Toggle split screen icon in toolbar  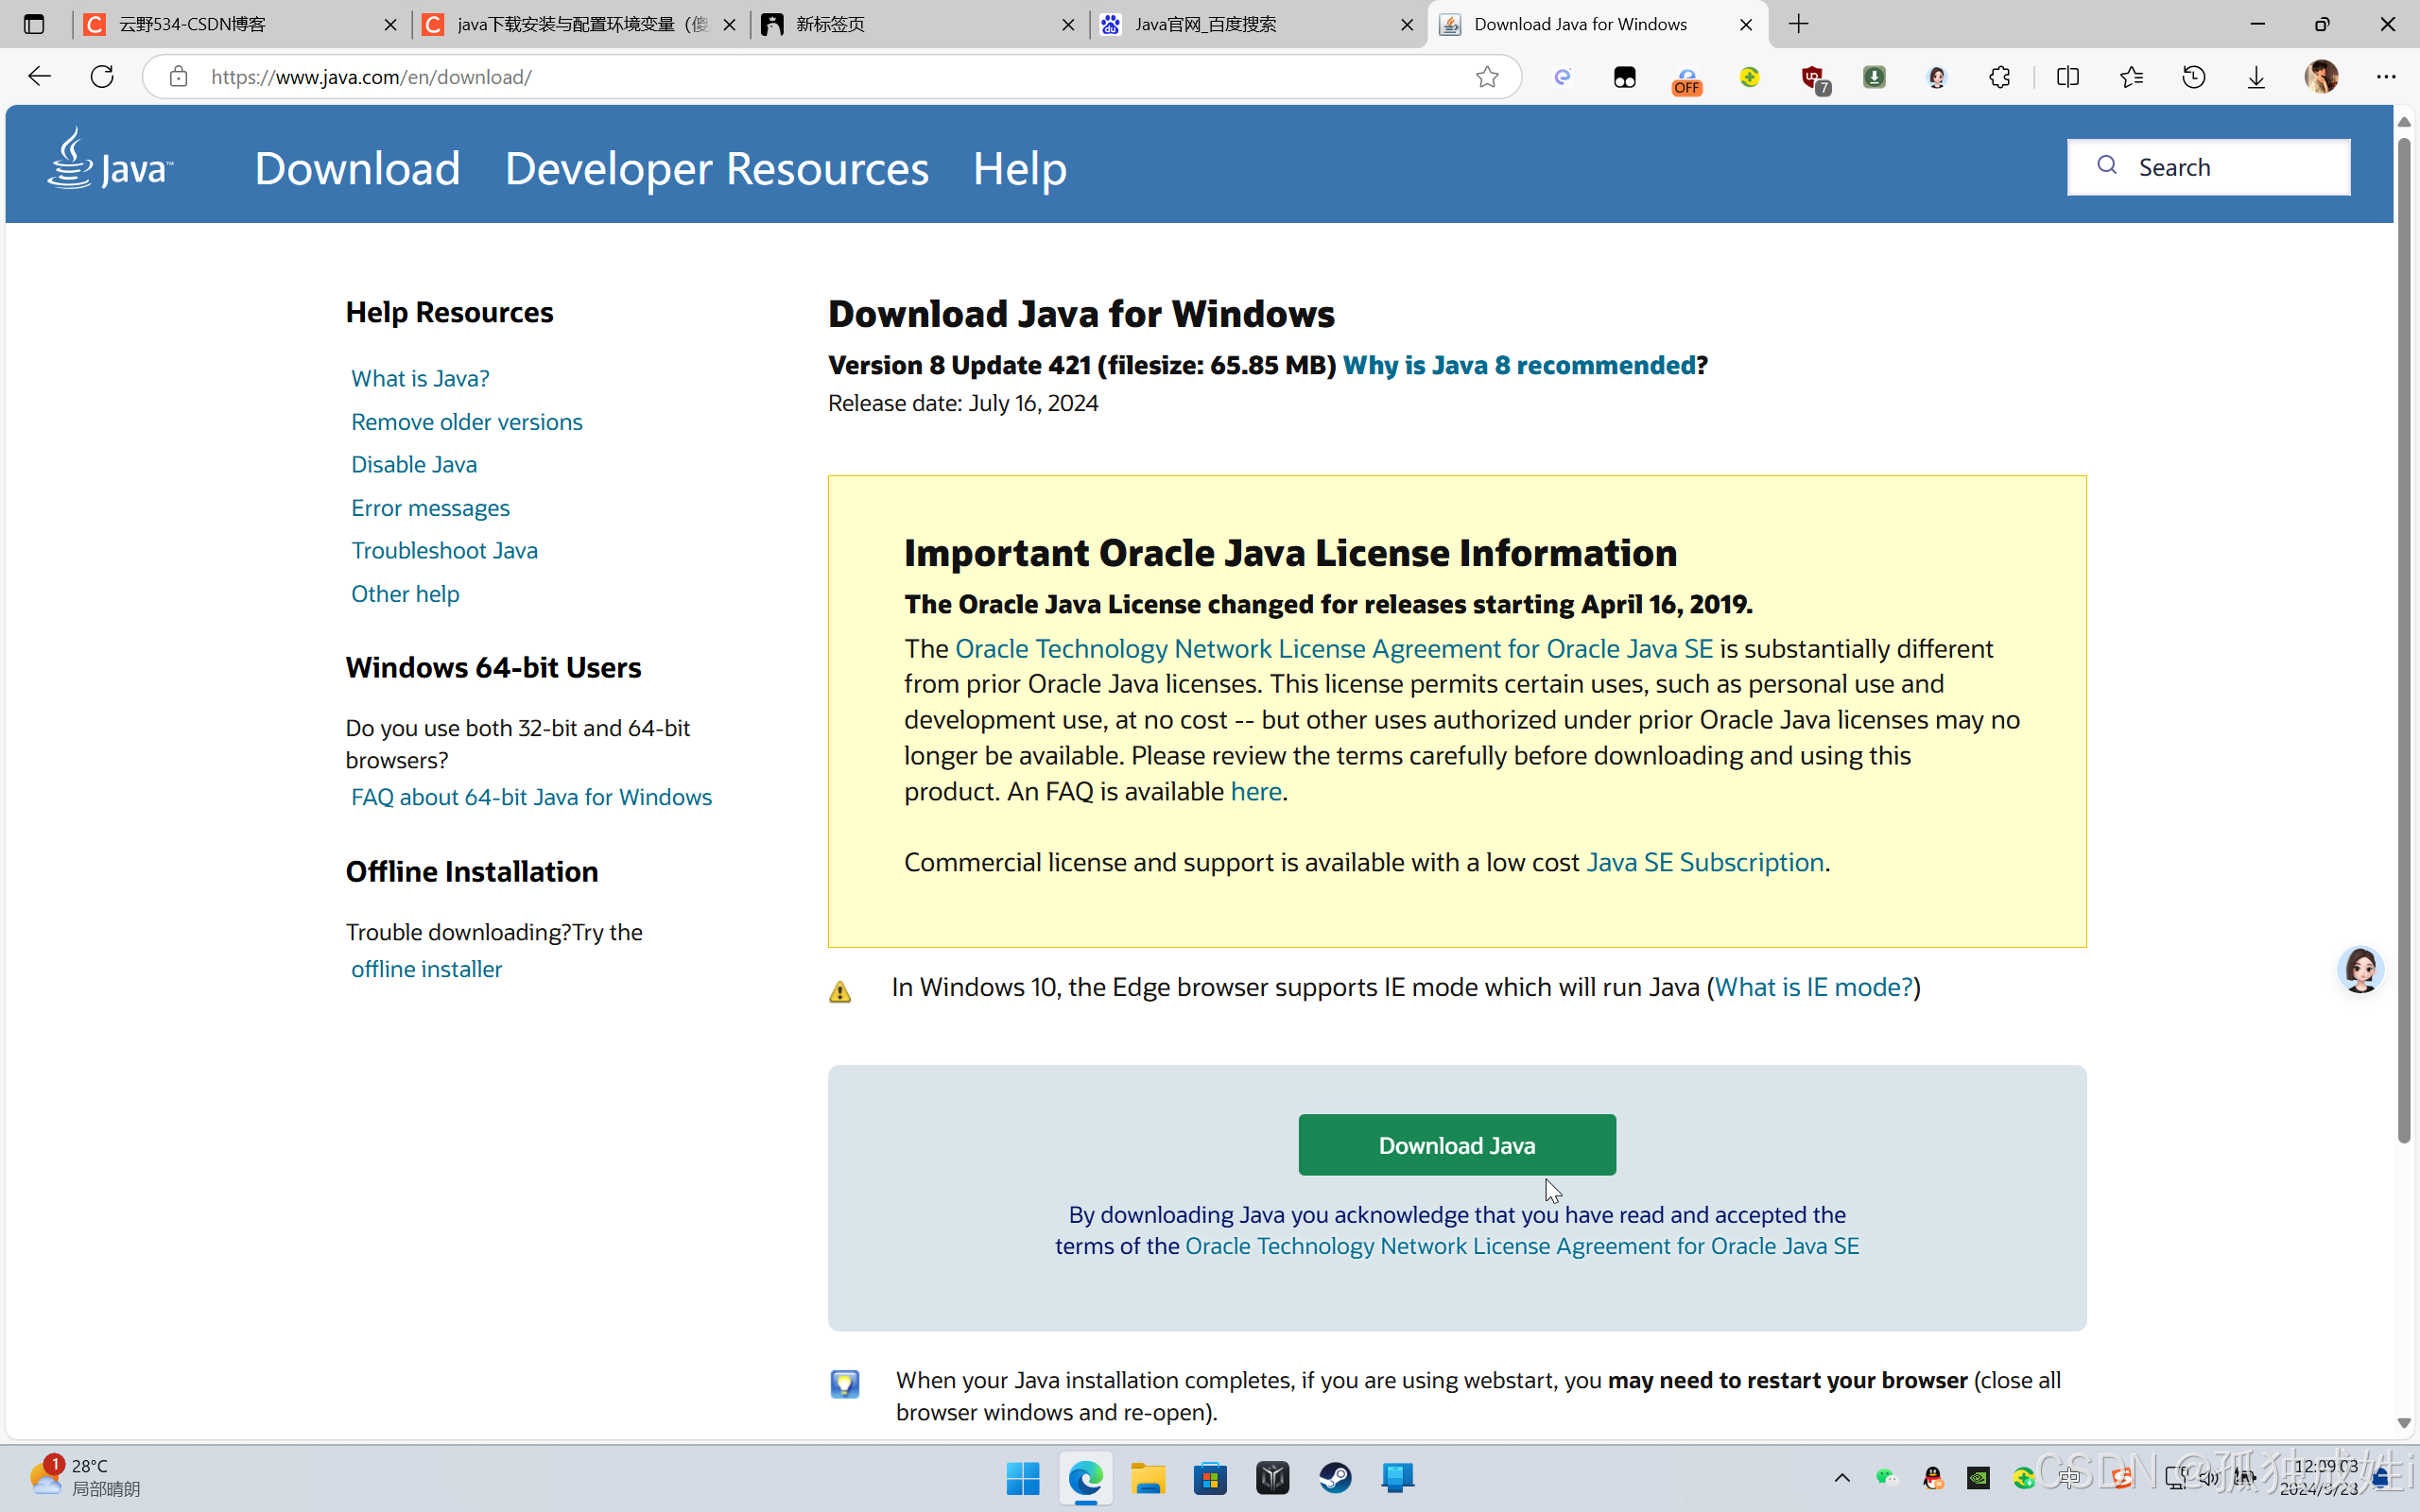(x=2067, y=77)
